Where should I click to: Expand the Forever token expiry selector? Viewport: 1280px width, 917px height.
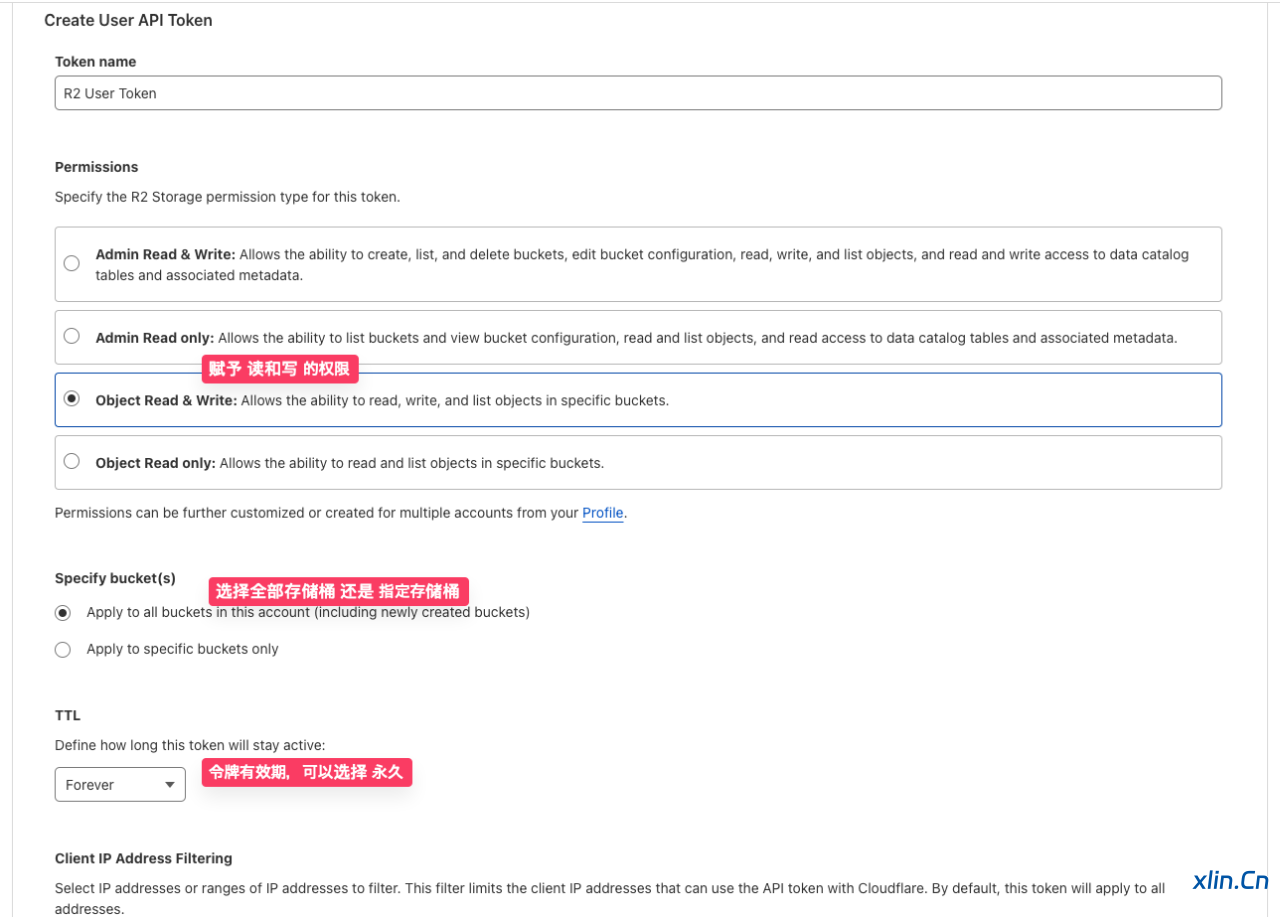120,784
